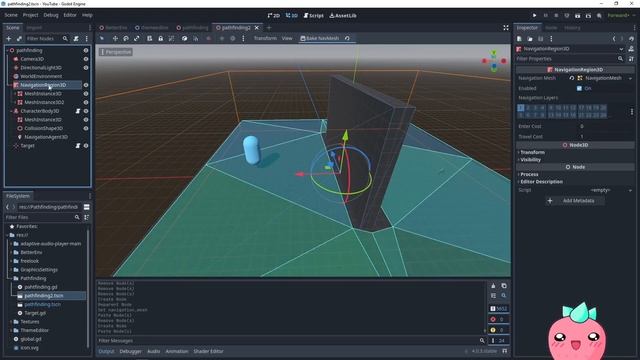Open the script attached to CharacterBody3D
The image size is (640, 360).
[x=78, y=111]
